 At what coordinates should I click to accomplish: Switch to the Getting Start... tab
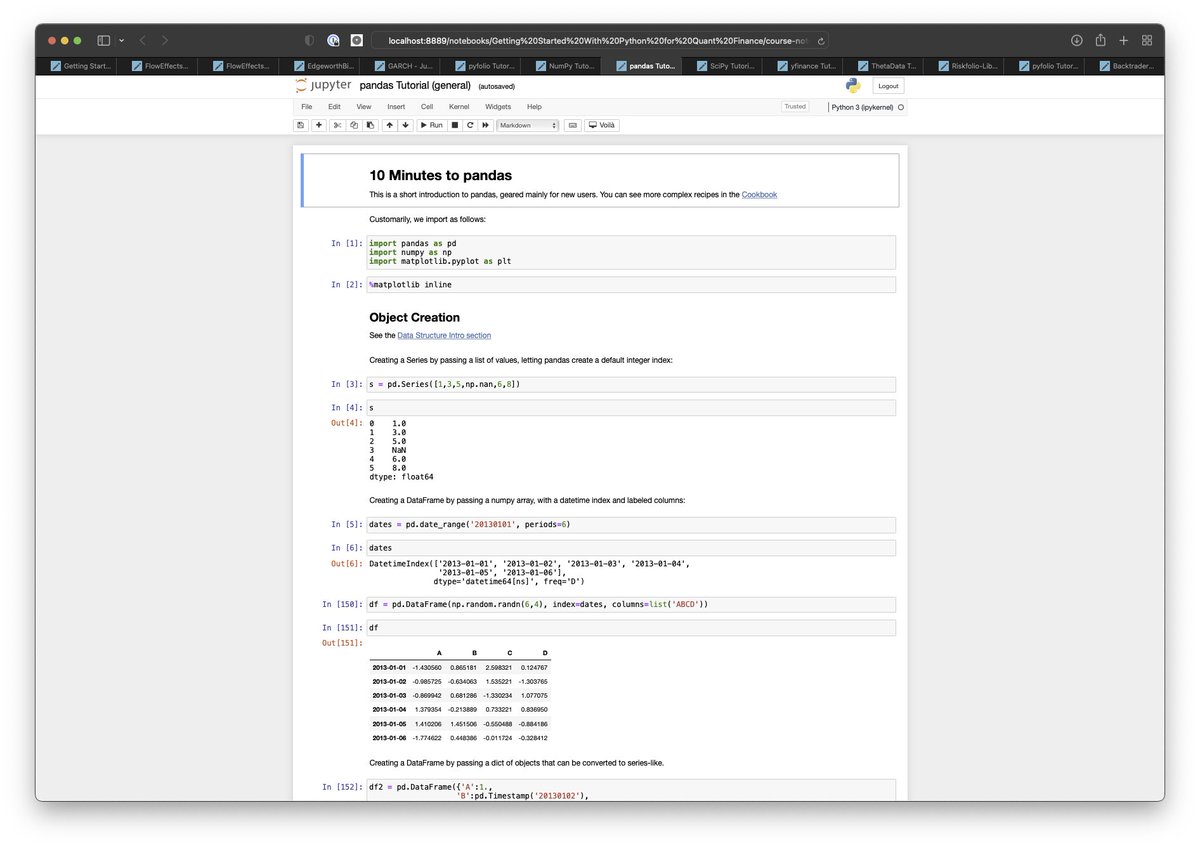click(x=80, y=66)
